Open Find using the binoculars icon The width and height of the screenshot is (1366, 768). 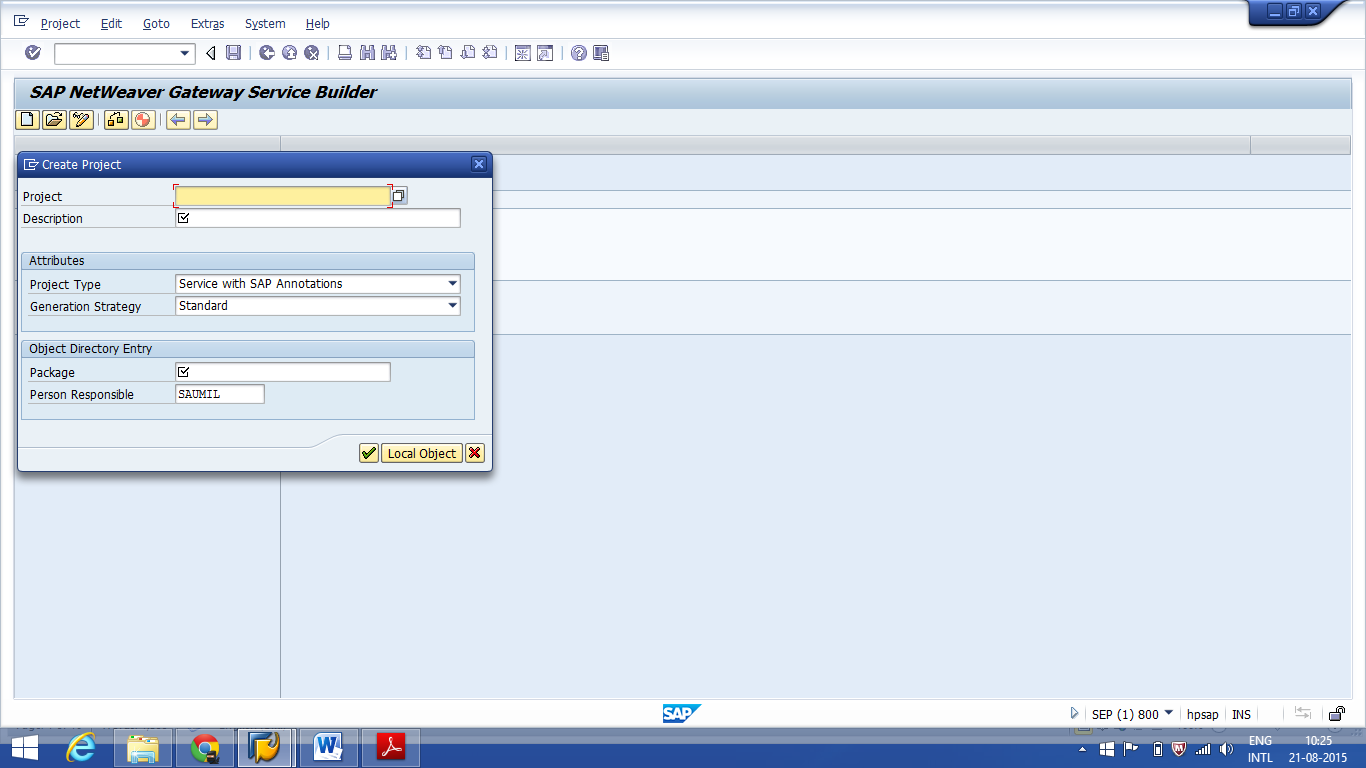pyautogui.click(x=367, y=53)
